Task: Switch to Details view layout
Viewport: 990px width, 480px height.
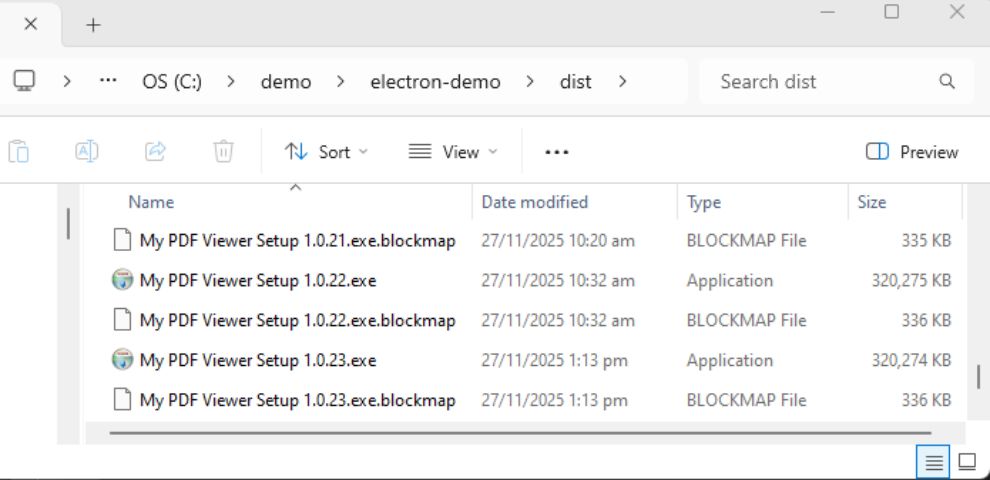Action: pos(933,462)
